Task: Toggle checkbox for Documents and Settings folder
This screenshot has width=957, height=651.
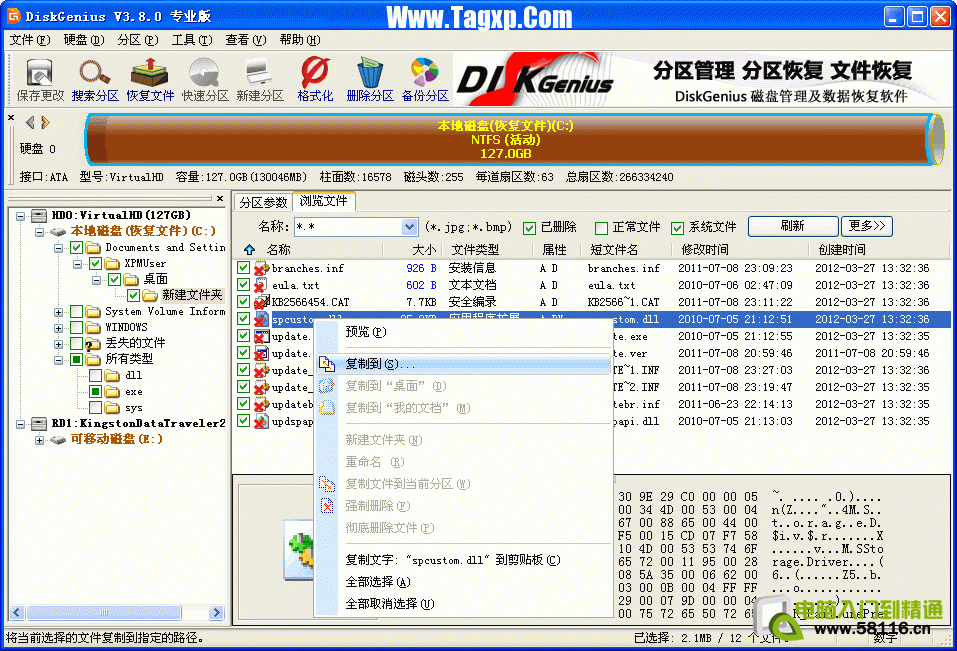Action: [76, 248]
